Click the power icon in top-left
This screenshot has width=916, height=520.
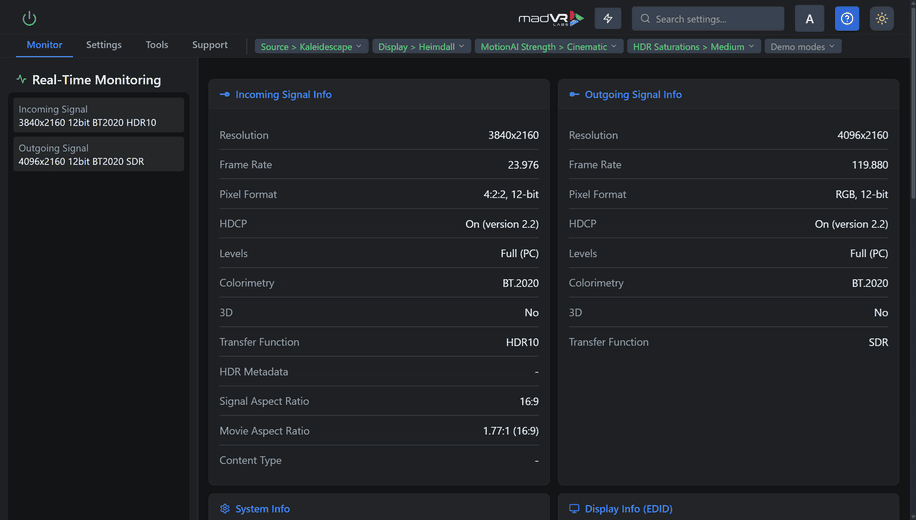click(29, 18)
